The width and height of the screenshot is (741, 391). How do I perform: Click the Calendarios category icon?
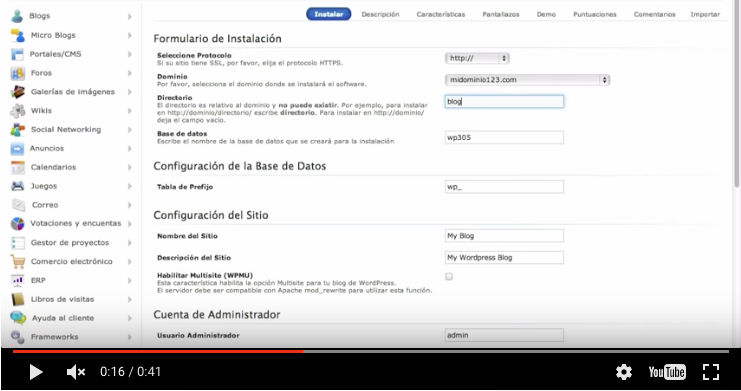click(17, 167)
